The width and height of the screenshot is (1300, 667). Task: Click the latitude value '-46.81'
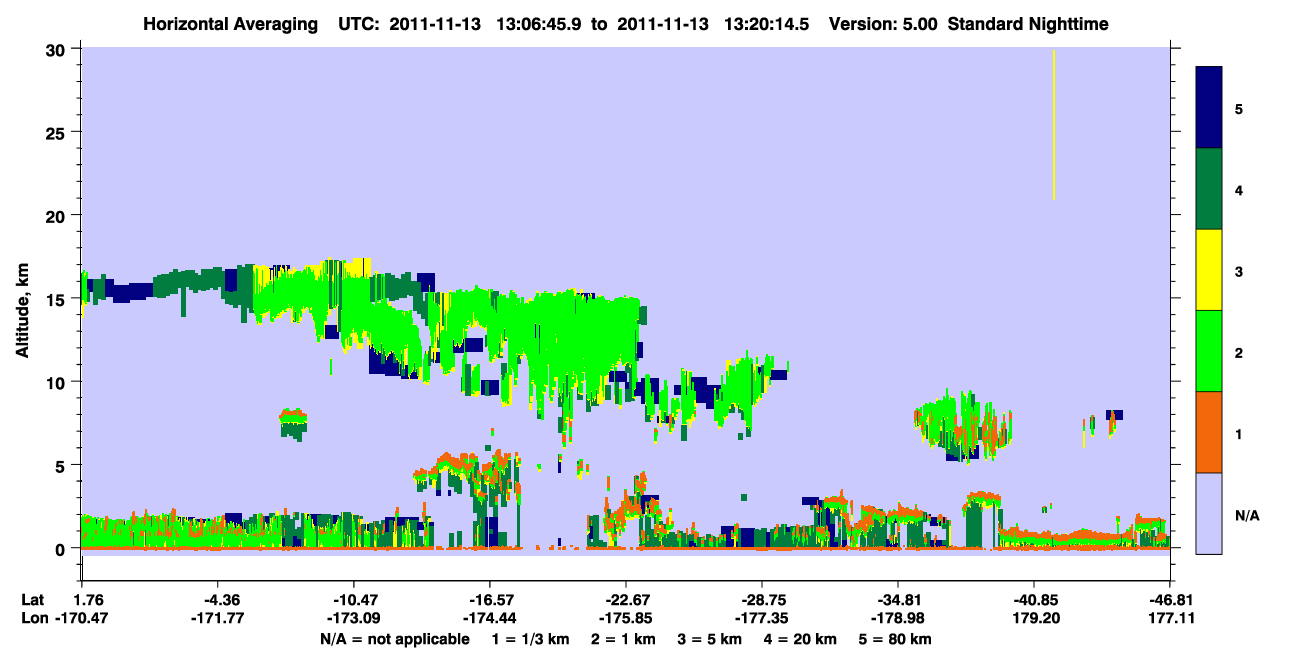tap(1170, 600)
